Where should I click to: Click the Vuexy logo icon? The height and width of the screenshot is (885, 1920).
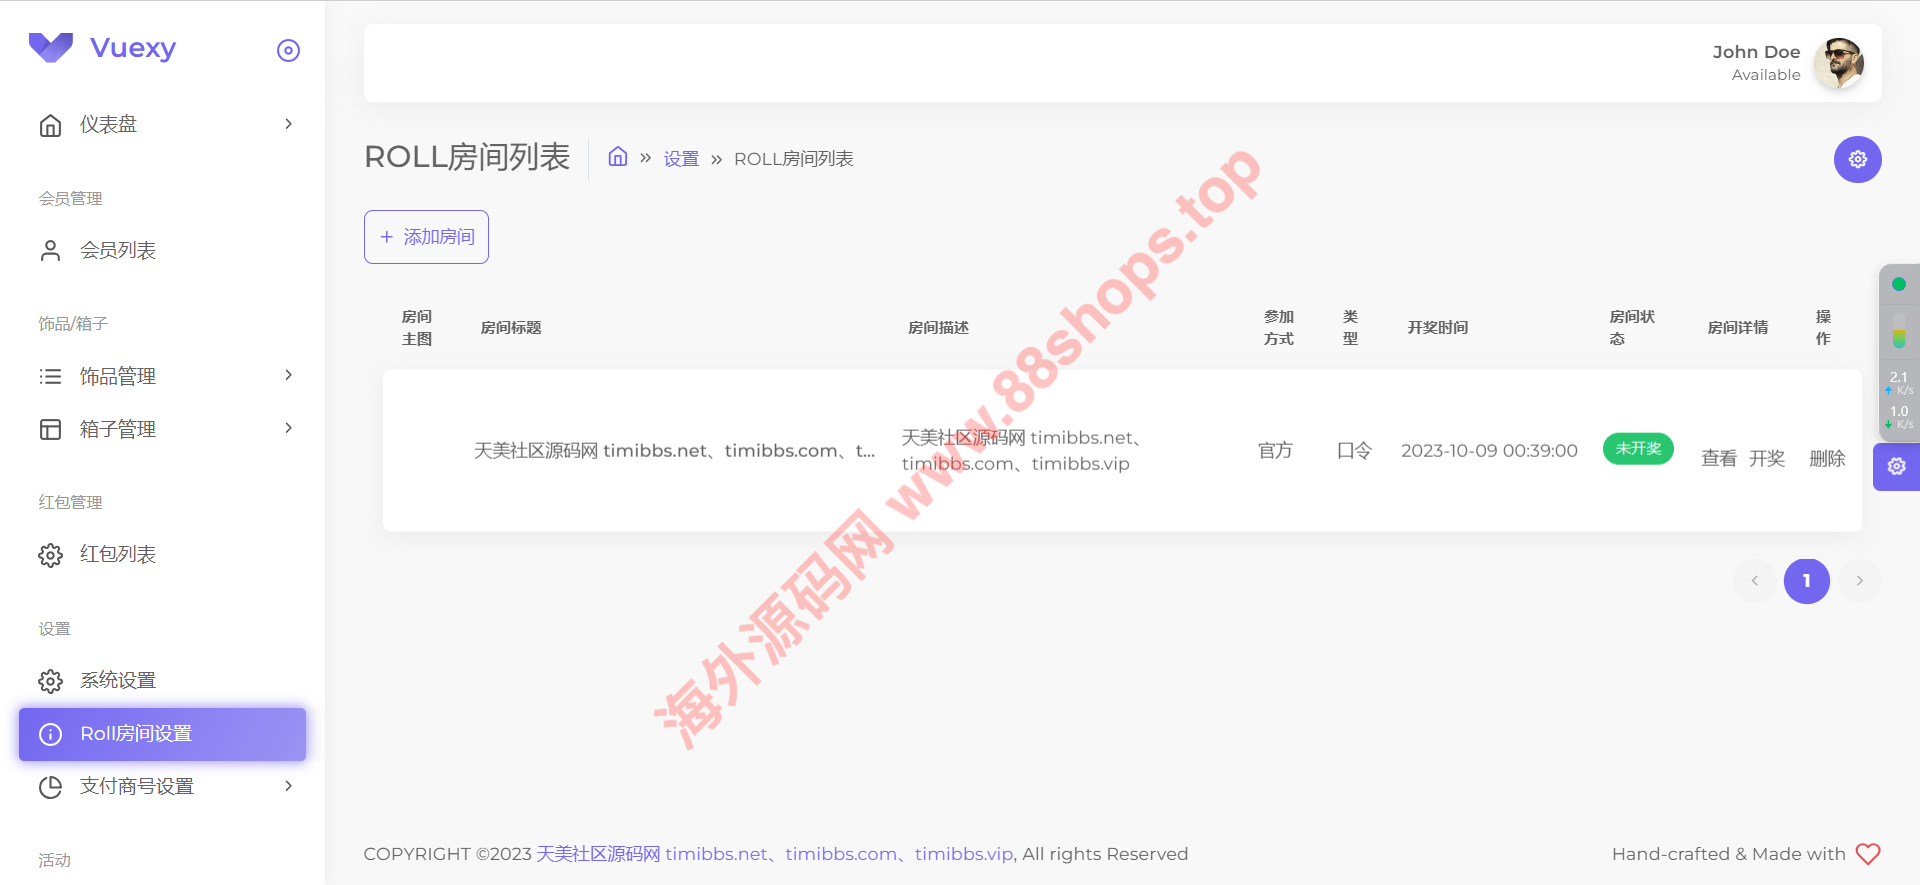click(x=51, y=47)
